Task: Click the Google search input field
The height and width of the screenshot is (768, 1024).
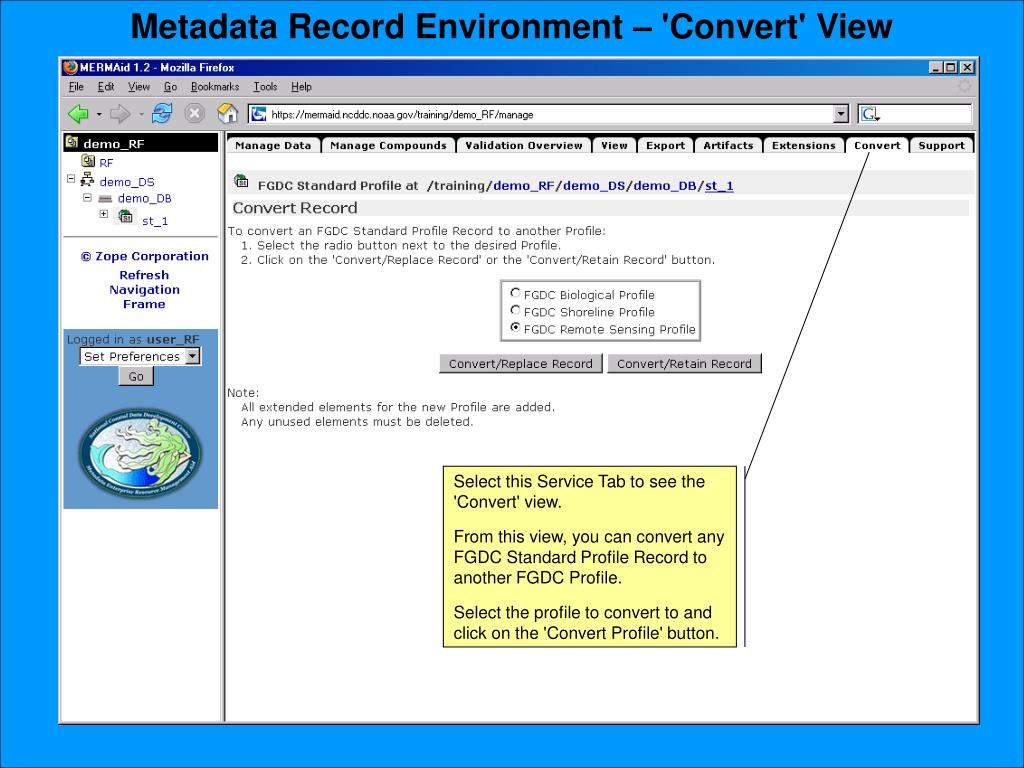Action: click(x=924, y=114)
